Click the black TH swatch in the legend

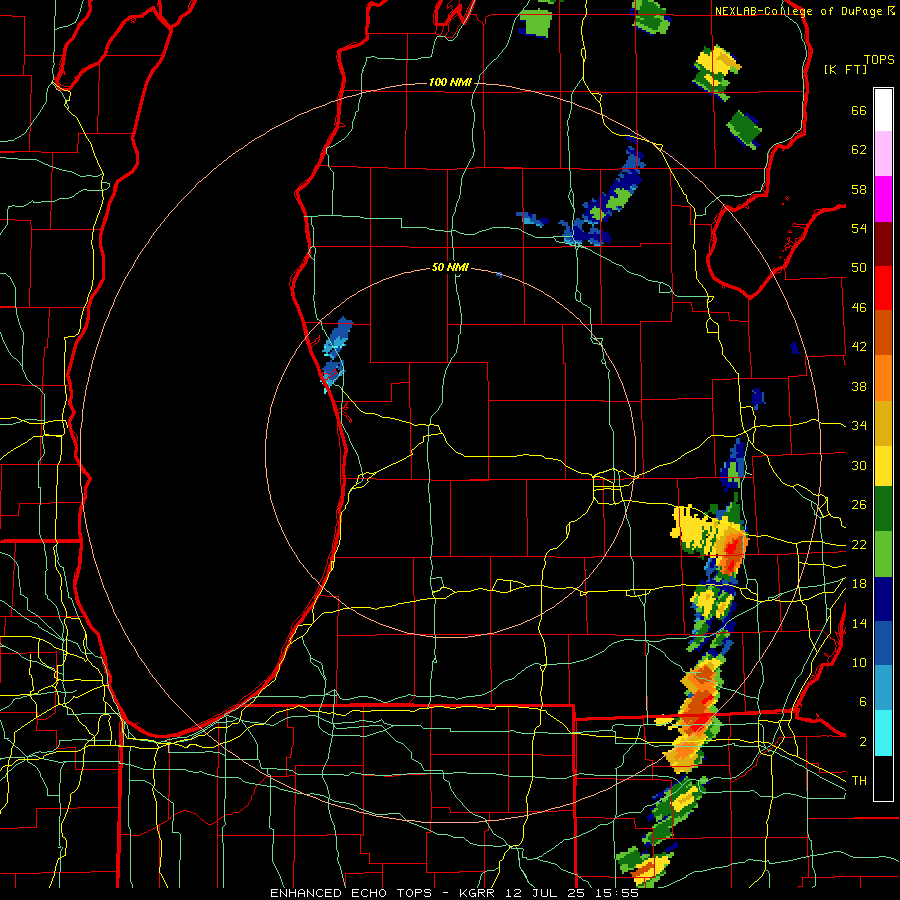pos(883,778)
